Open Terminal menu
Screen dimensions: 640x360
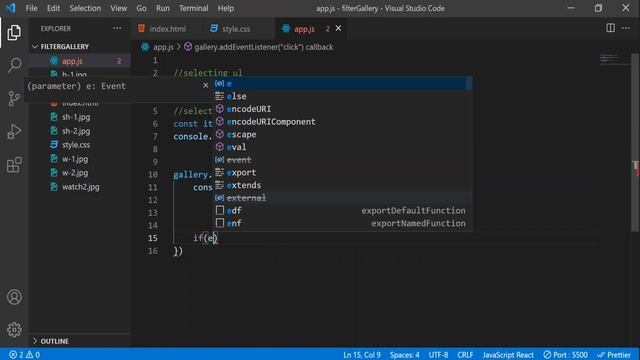point(193,8)
